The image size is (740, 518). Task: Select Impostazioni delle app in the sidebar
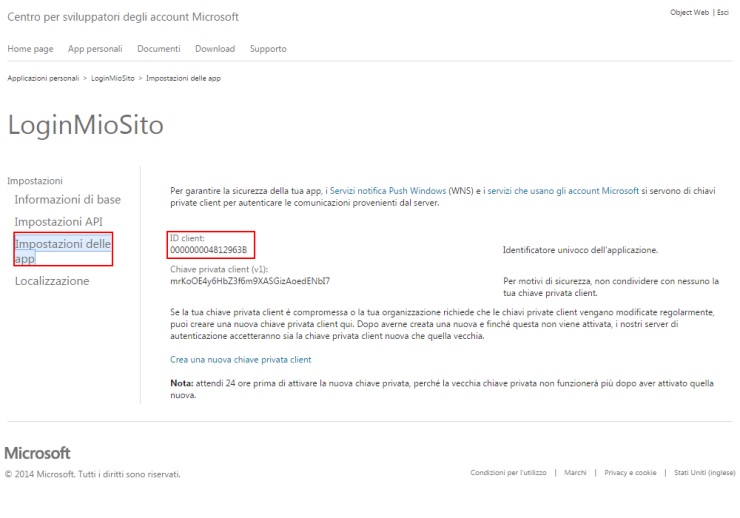click(x=62, y=250)
